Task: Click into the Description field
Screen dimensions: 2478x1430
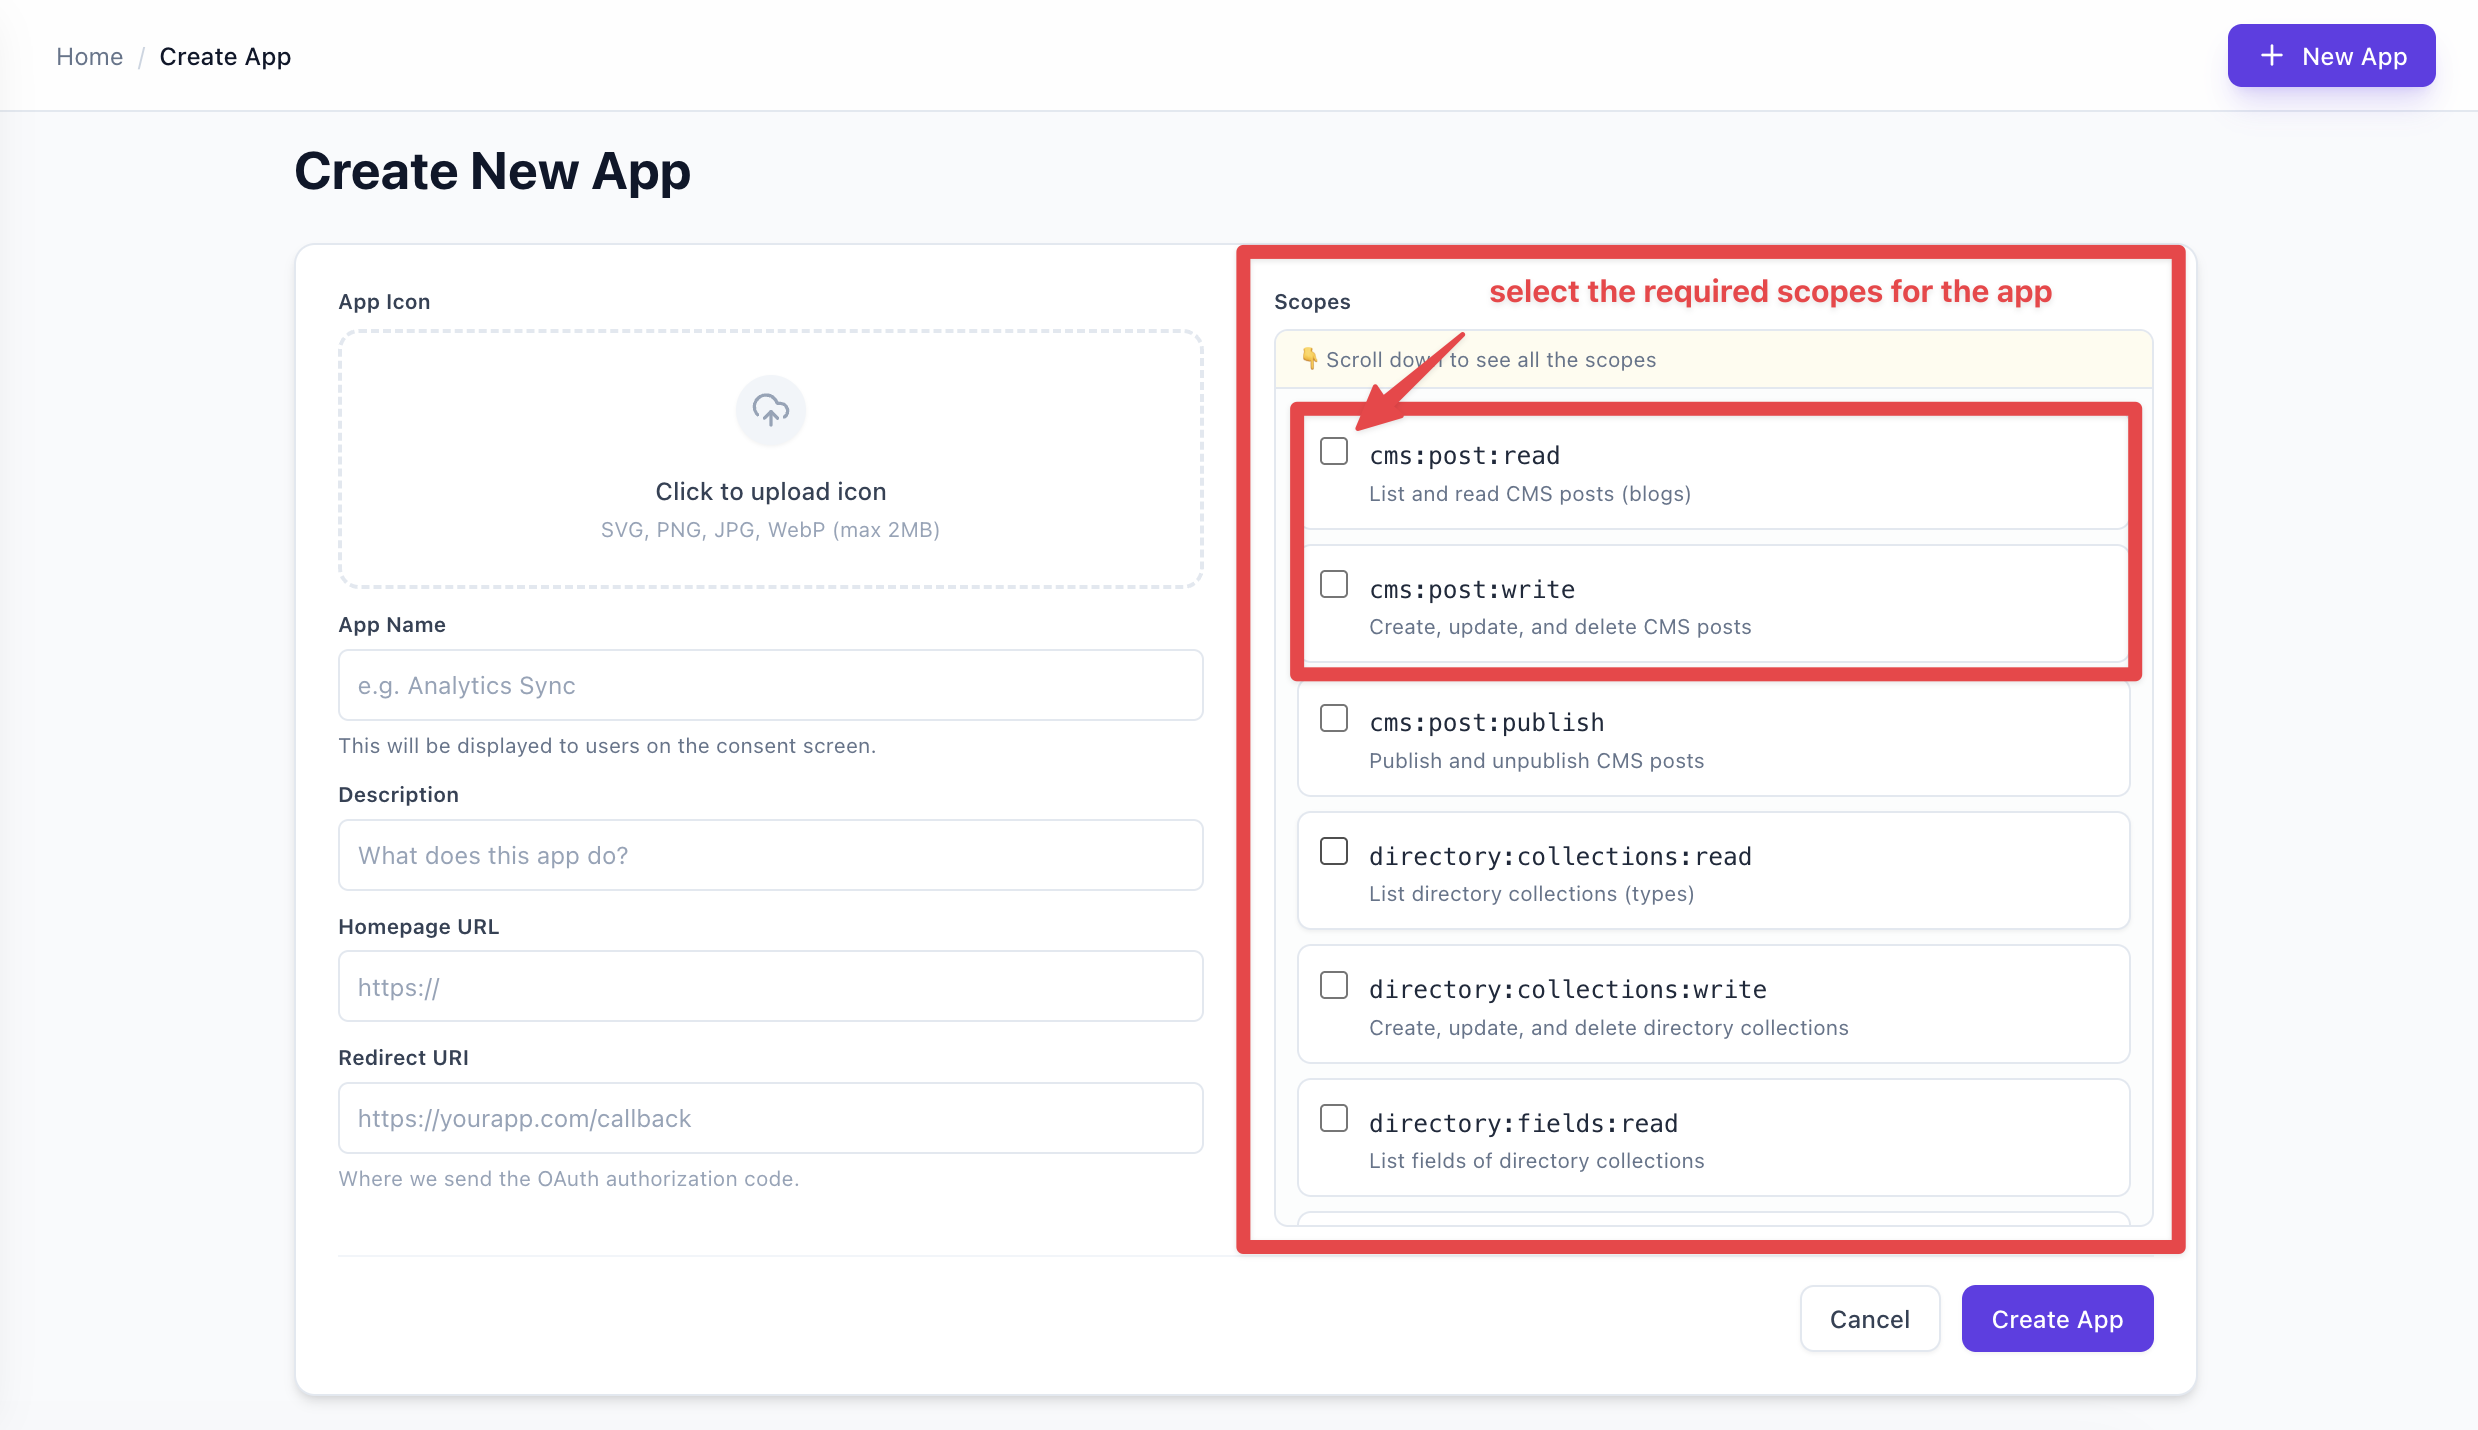Action: click(x=770, y=856)
